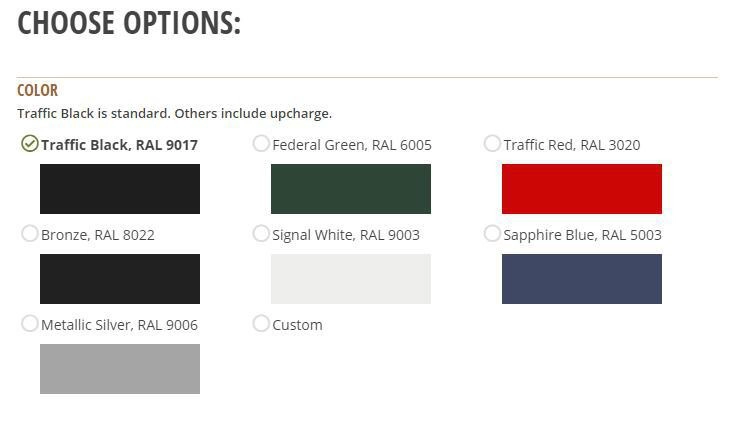The image size is (736, 426).
Task: Click the brown COLOR section title
Action: point(38,90)
